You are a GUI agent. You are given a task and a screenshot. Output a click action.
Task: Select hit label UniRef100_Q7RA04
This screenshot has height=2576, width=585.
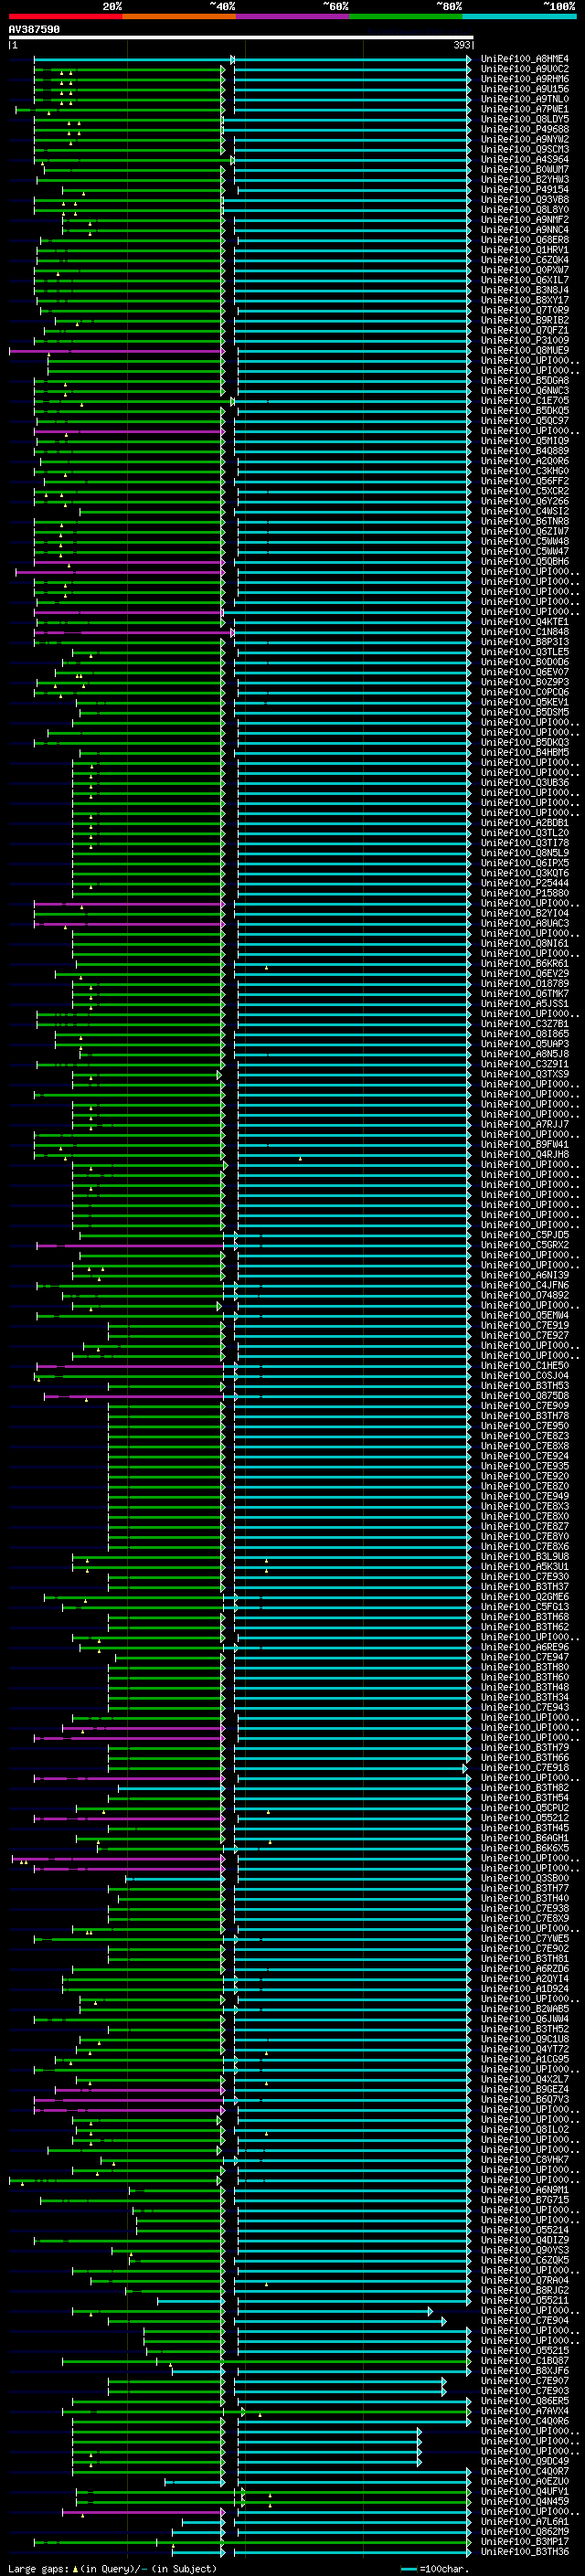pyautogui.click(x=525, y=2280)
